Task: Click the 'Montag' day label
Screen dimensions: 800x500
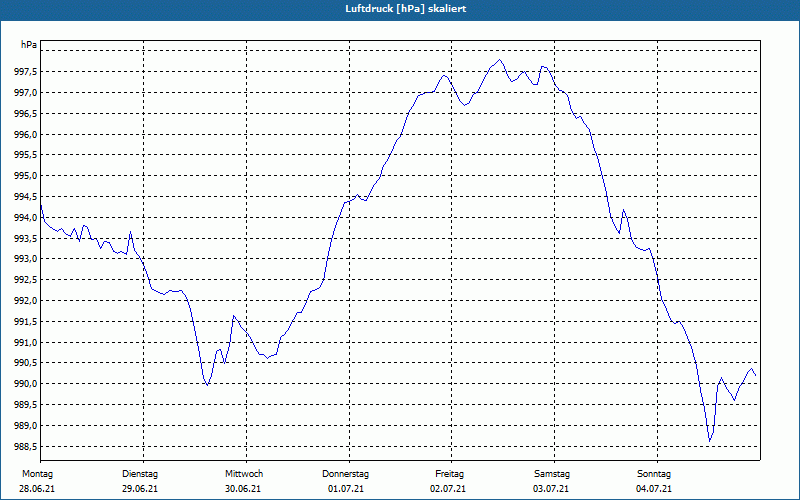Action: pyautogui.click(x=37, y=474)
